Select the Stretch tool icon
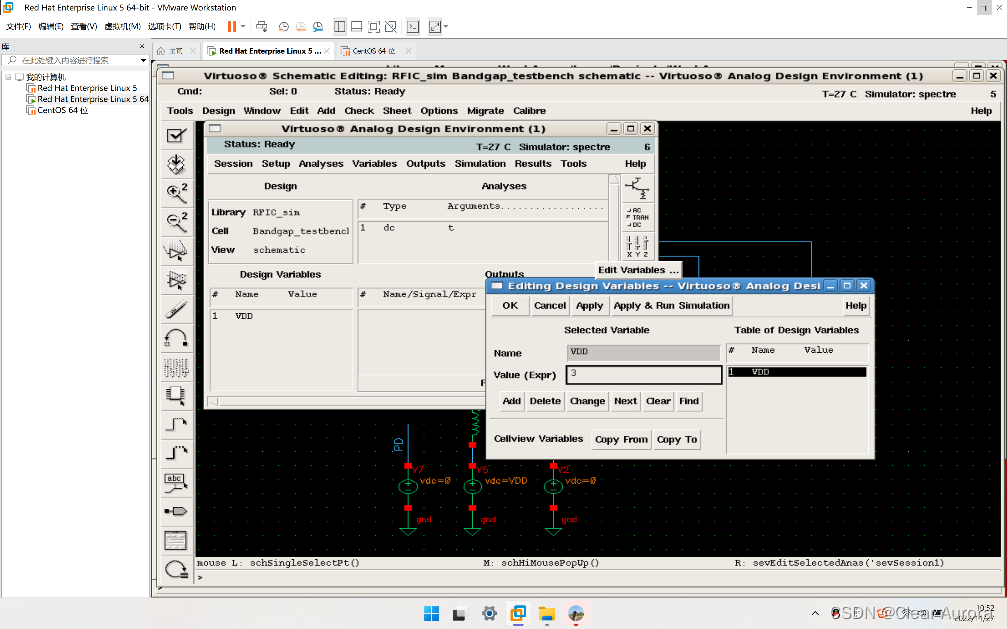This screenshot has height=629, width=1007. pos(176,251)
